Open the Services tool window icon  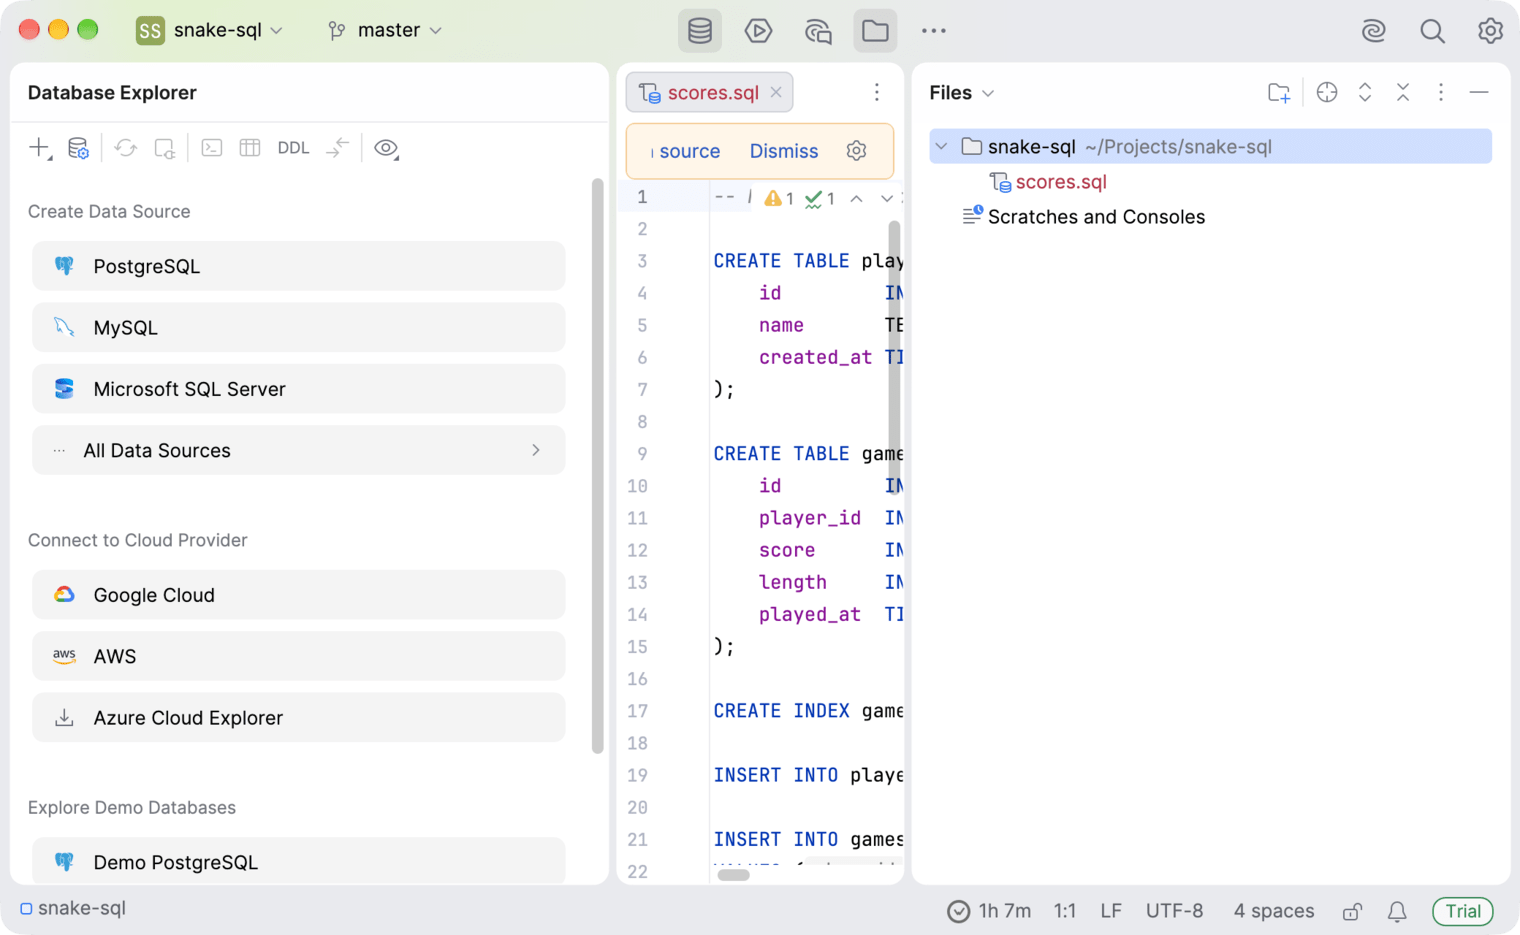[x=759, y=31]
